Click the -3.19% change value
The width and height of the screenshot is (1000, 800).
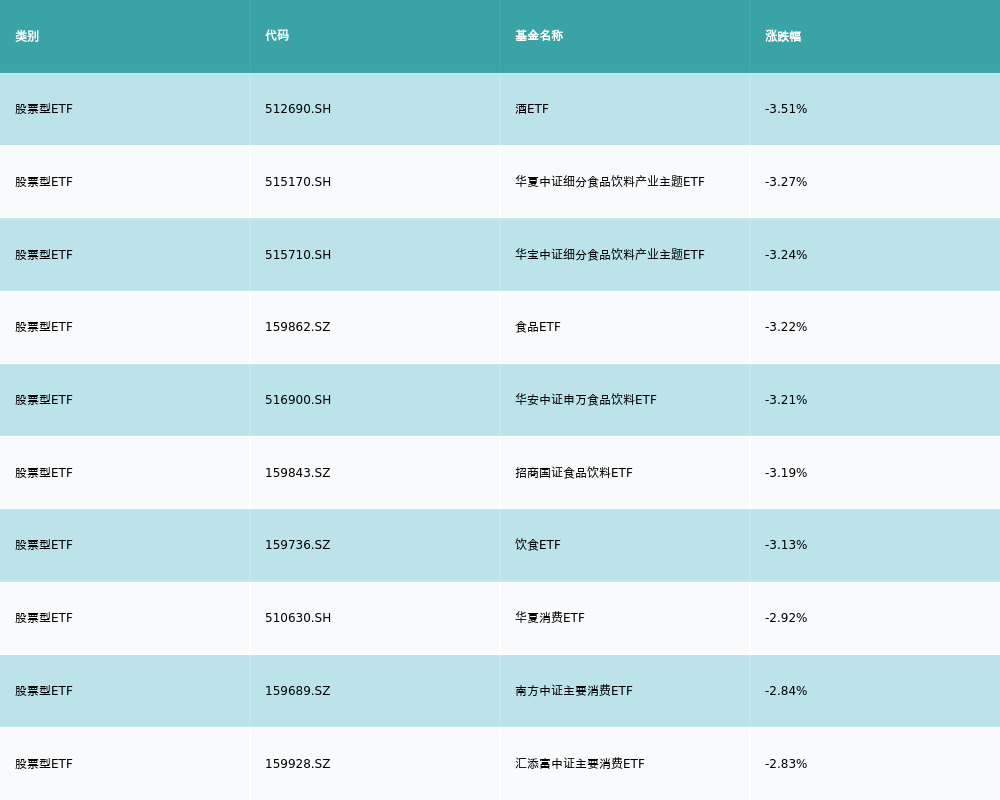(x=786, y=473)
